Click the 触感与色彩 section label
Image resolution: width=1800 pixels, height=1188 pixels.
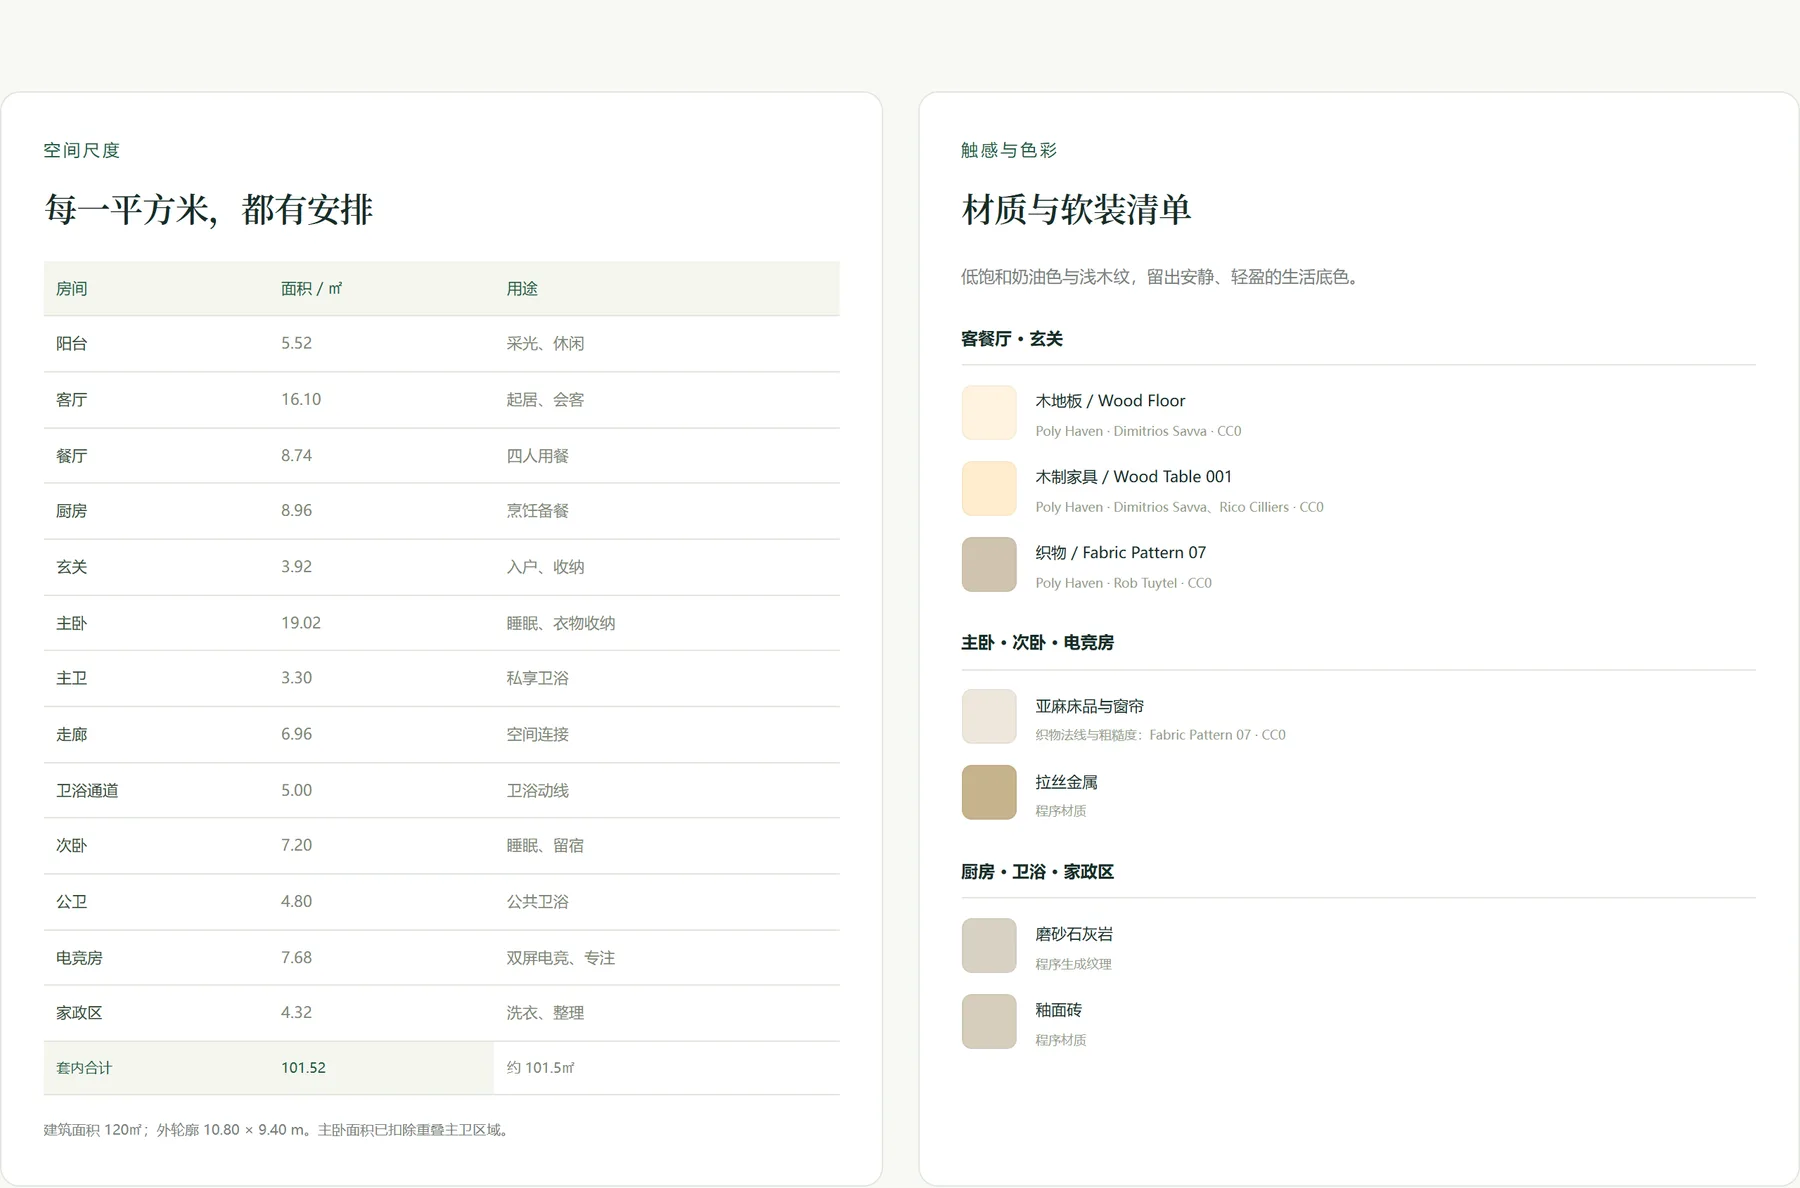coord(1009,150)
